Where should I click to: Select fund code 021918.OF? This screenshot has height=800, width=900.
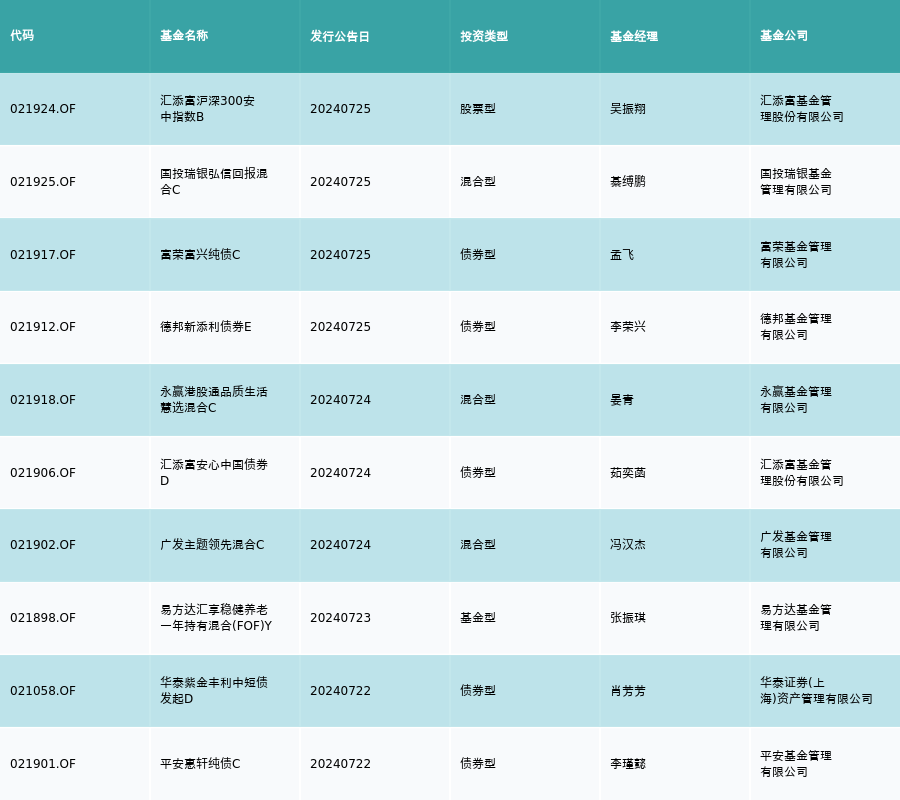[42, 400]
